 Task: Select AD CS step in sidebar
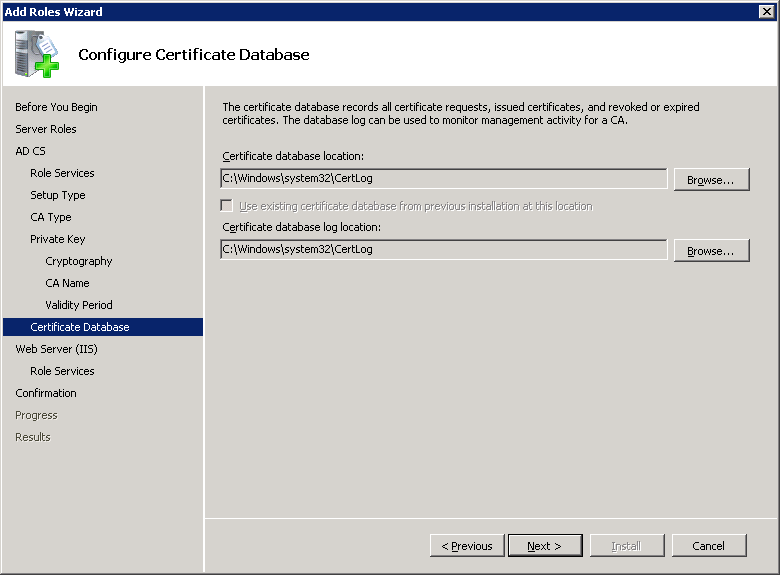[x=30, y=151]
